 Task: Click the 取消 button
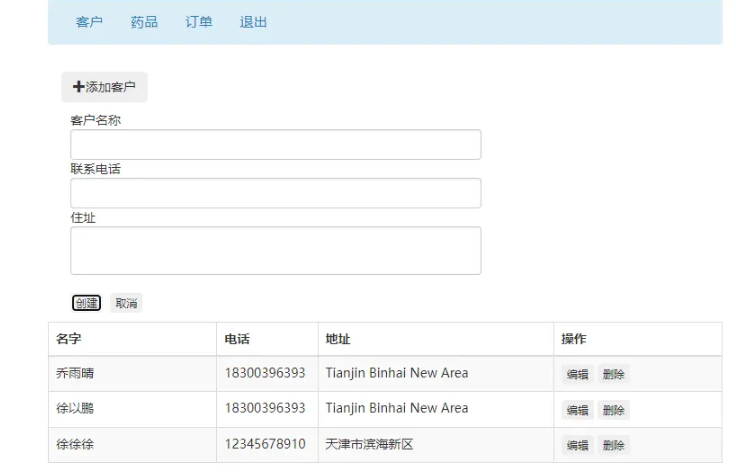point(126,303)
